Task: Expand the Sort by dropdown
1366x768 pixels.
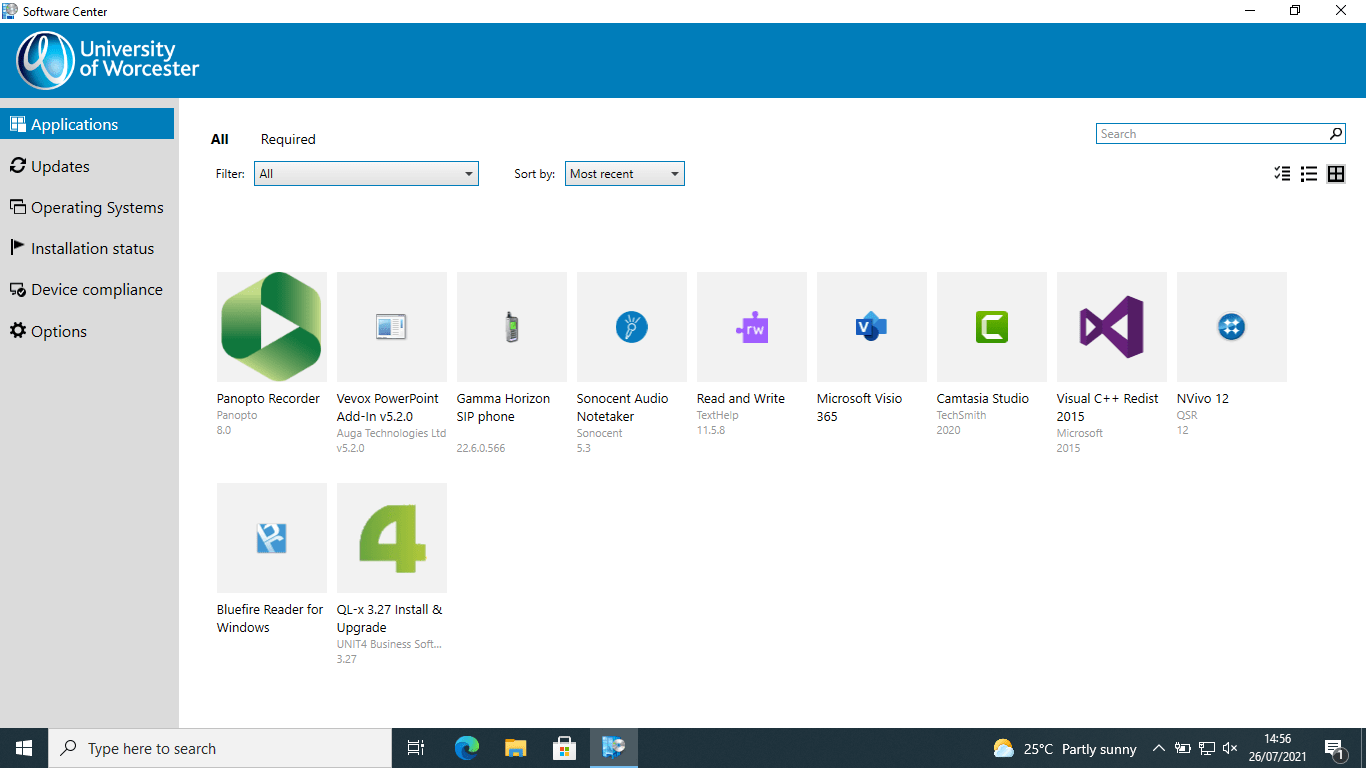Action: pyautogui.click(x=625, y=174)
